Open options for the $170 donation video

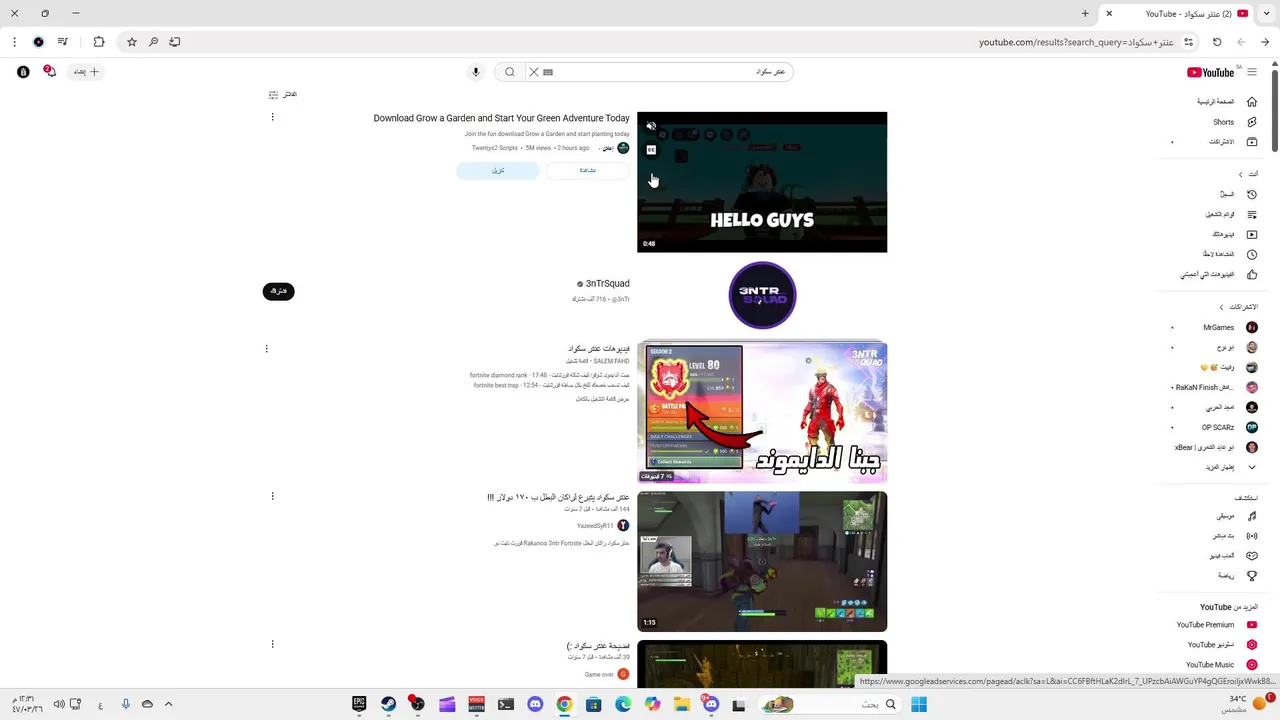[x=272, y=496]
